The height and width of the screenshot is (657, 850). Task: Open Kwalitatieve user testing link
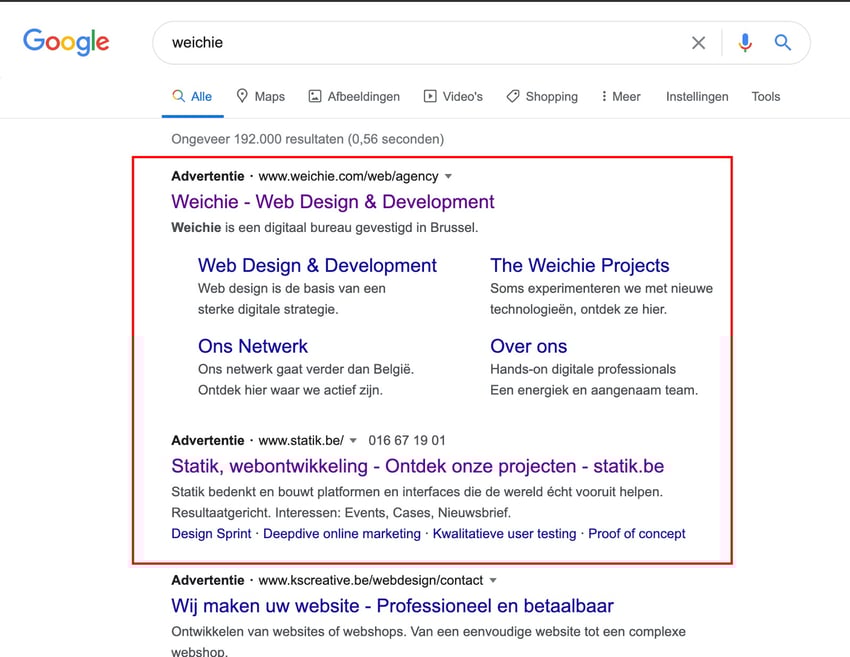click(504, 533)
